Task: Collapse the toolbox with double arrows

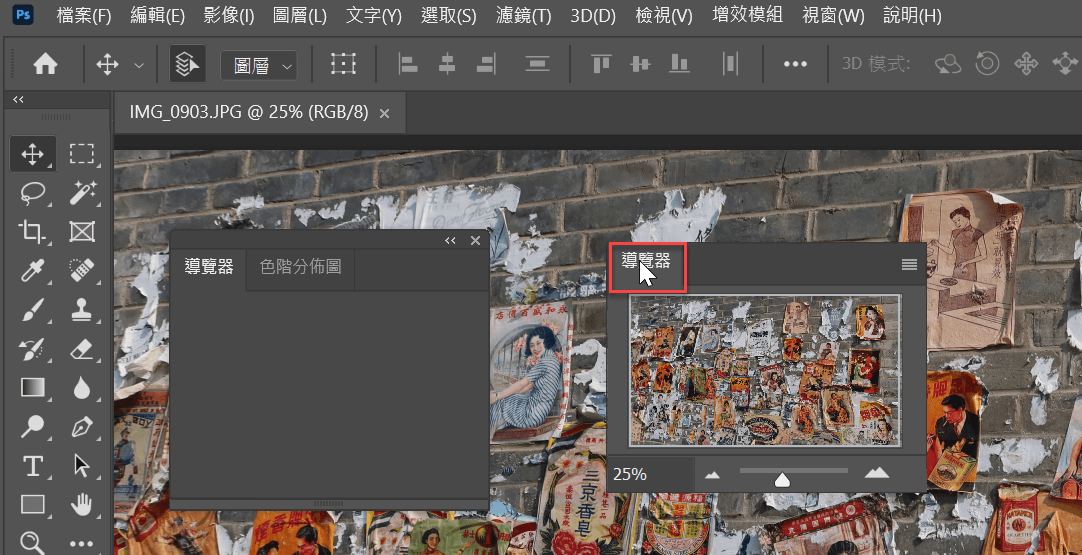Action: coord(19,99)
